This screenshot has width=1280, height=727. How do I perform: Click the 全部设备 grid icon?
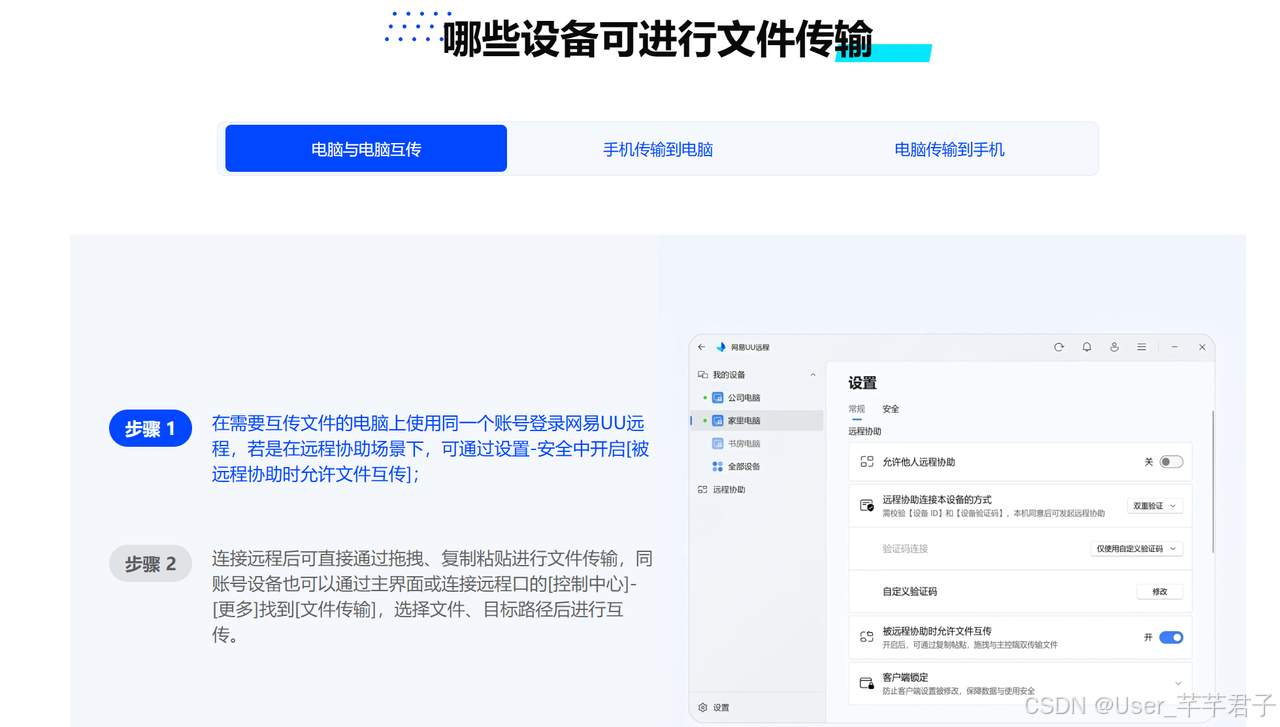pos(718,467)
